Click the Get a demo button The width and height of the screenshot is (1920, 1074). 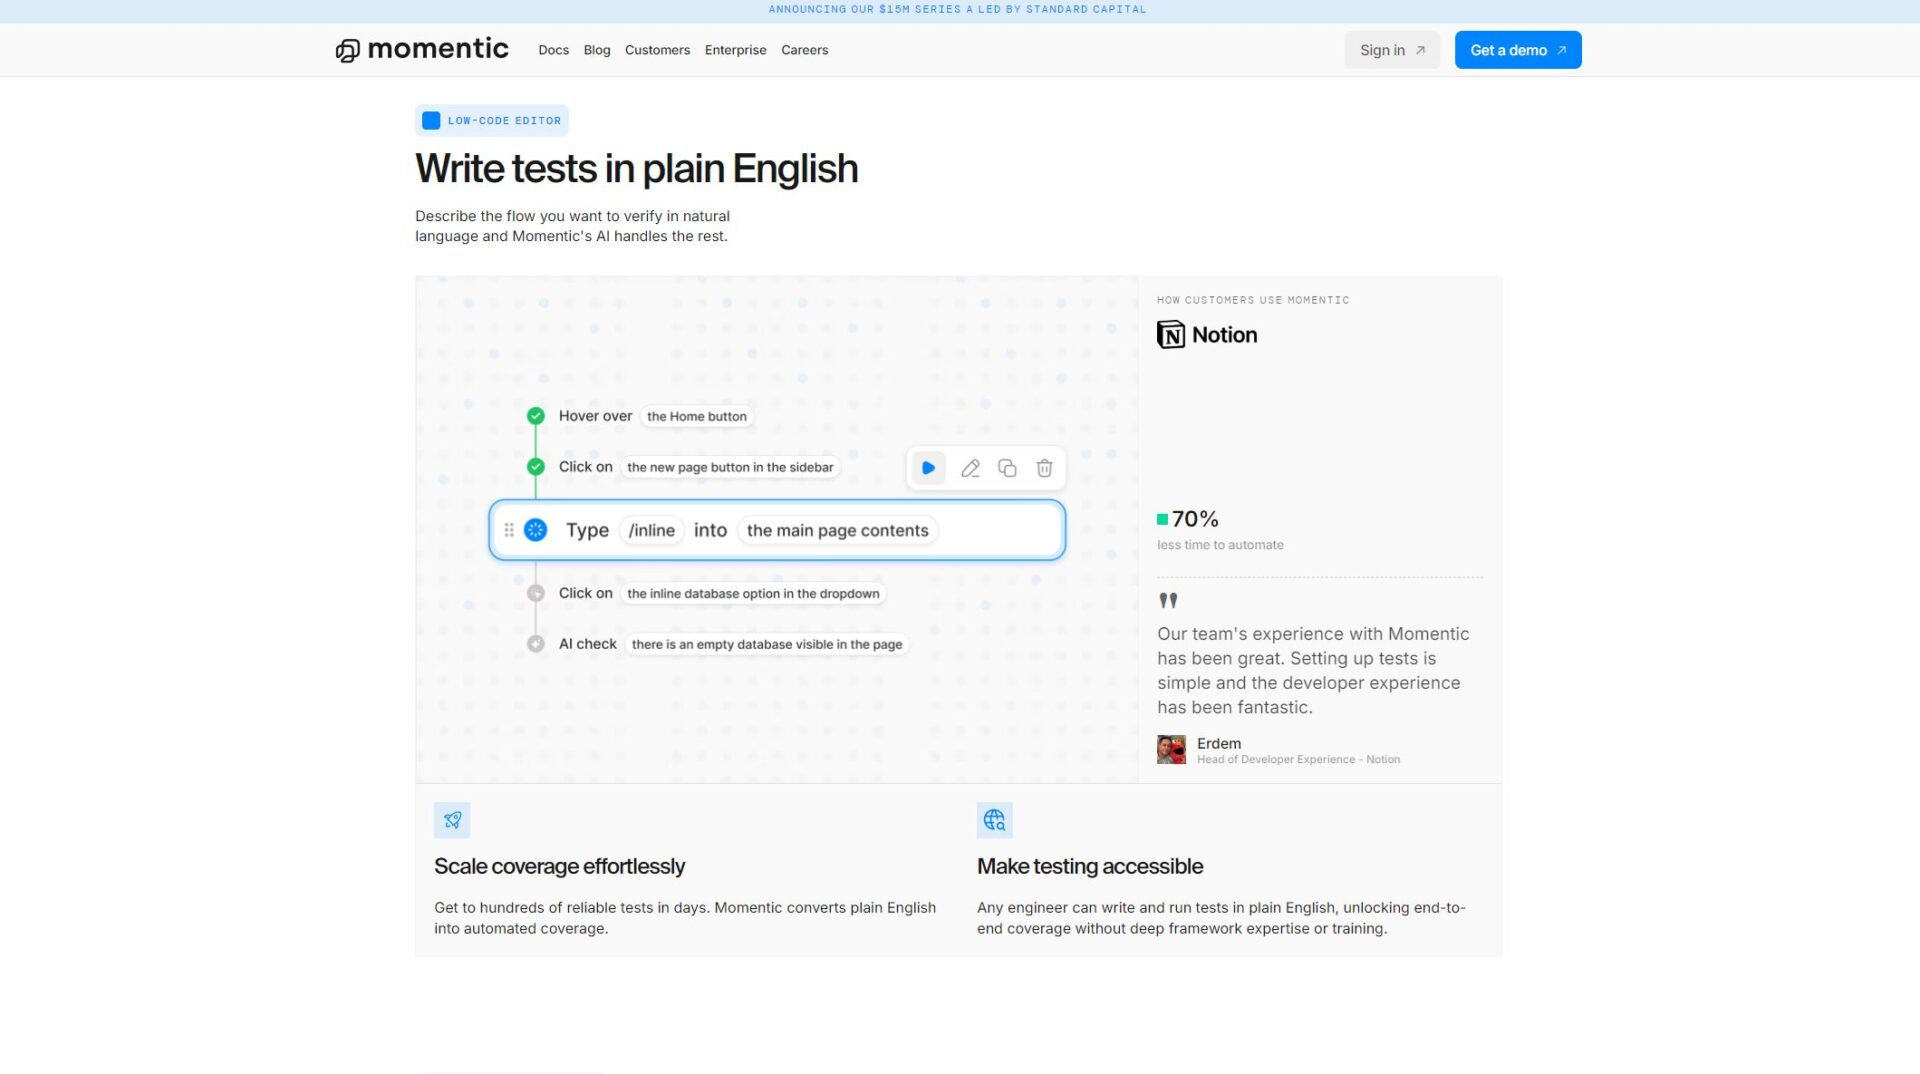click(x=1517, y=50)
